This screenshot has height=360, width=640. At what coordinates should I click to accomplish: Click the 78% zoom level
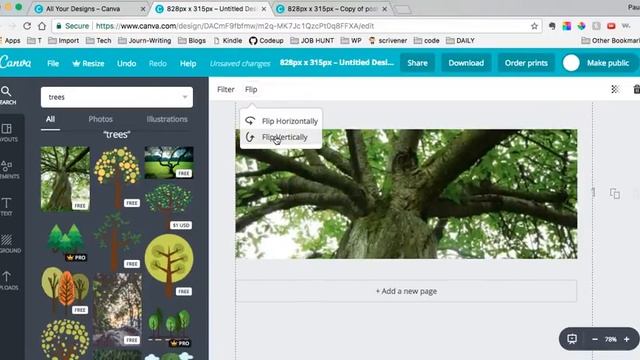(611, 339)
